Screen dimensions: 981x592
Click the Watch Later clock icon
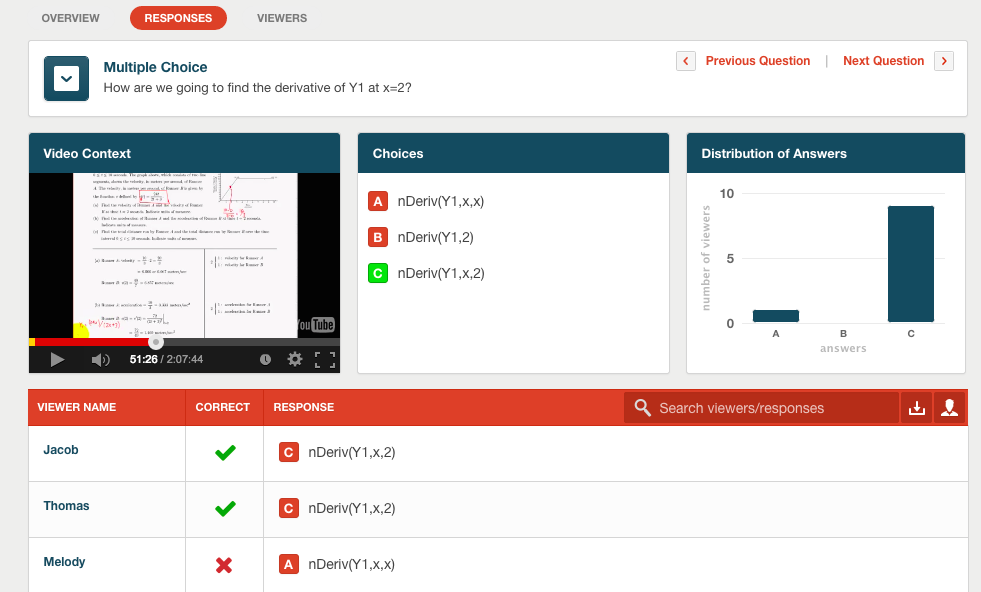tap(265, 359)
